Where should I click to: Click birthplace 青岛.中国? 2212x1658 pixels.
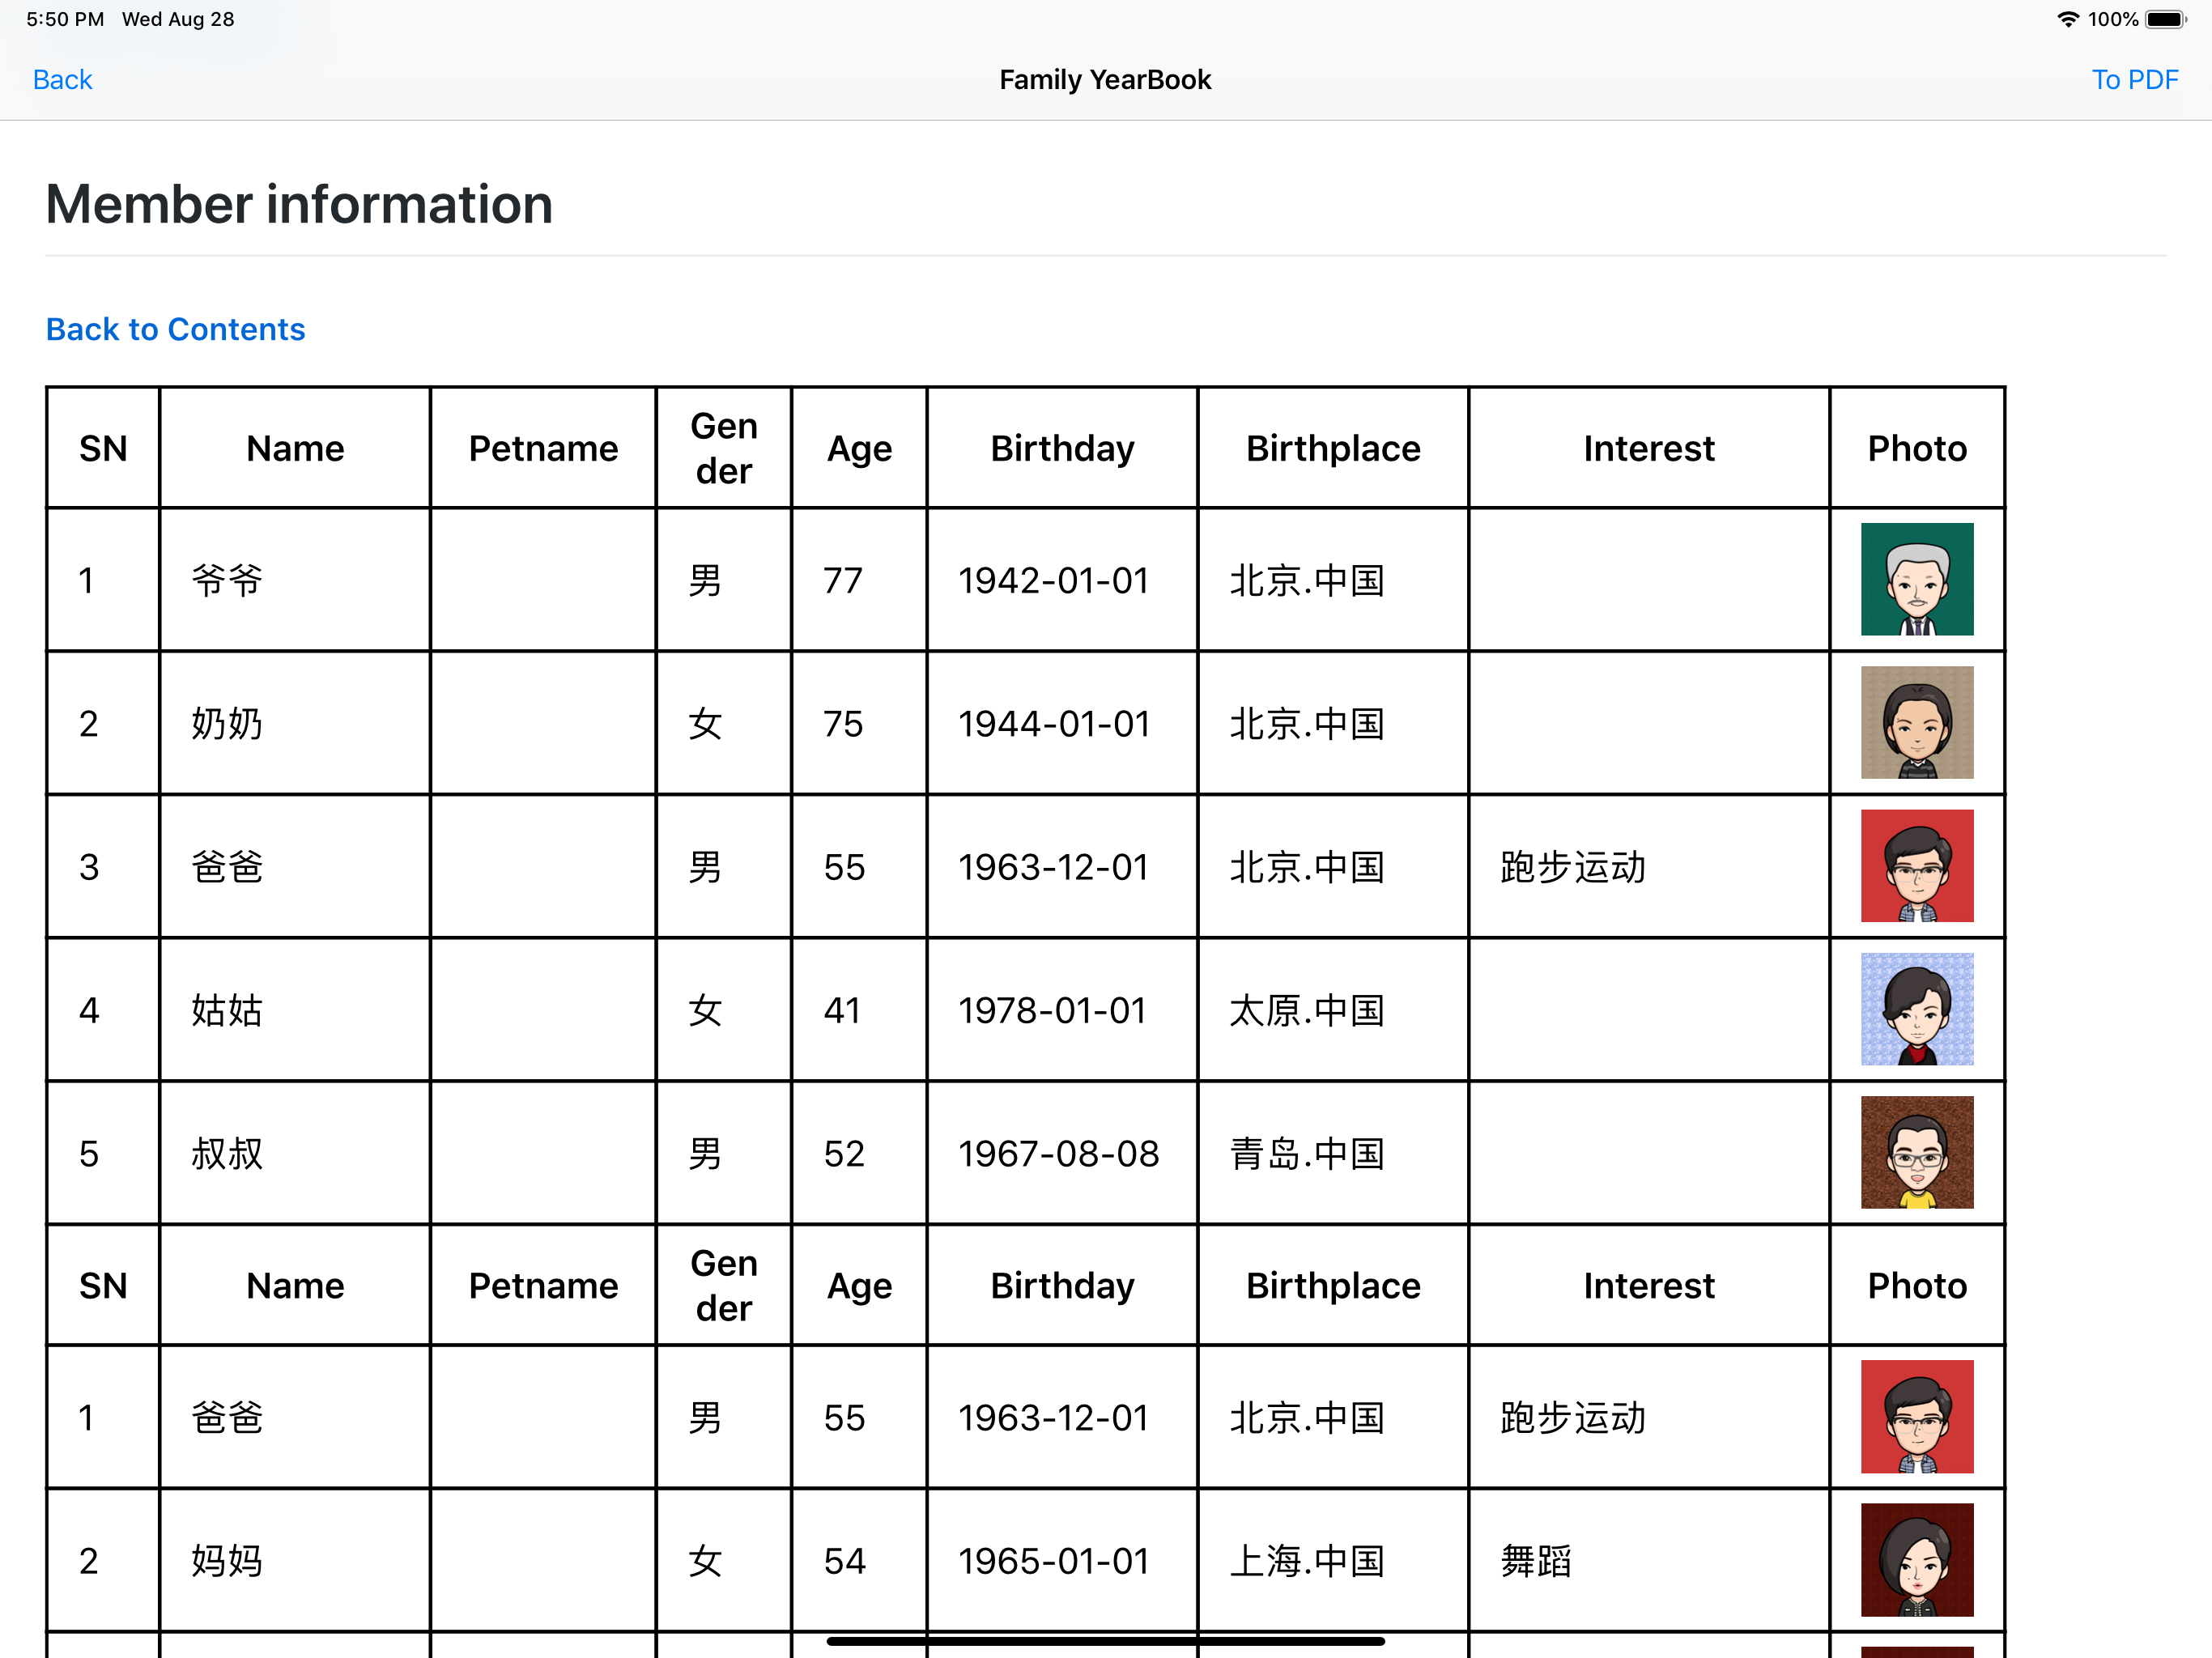1306,1153
